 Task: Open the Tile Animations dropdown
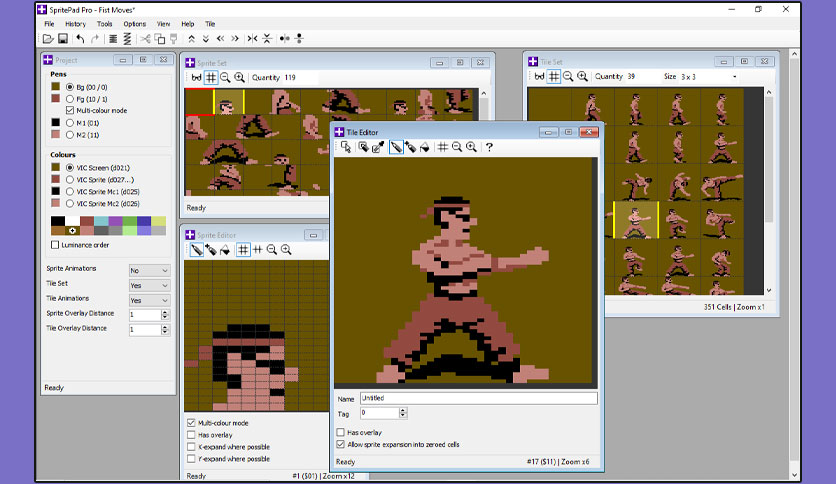point(149,300)
